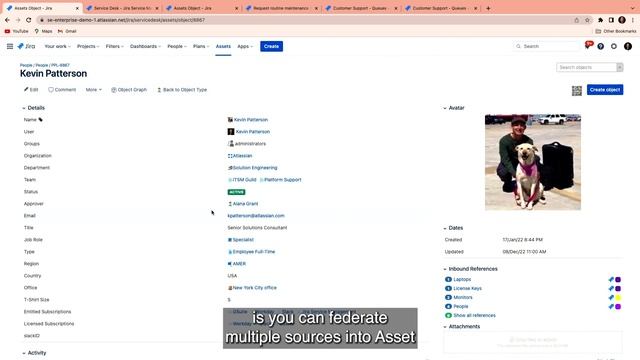Click the Jira icon in License Keys row
The image size is (640, 360).
[611, 289]
